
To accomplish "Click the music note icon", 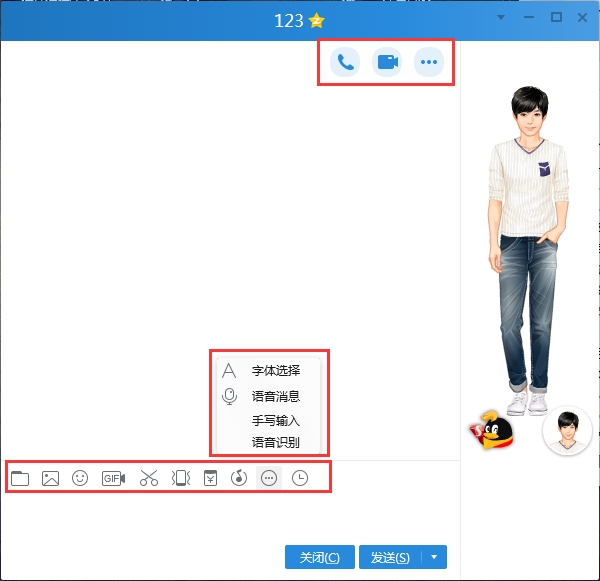I will 239,478.
